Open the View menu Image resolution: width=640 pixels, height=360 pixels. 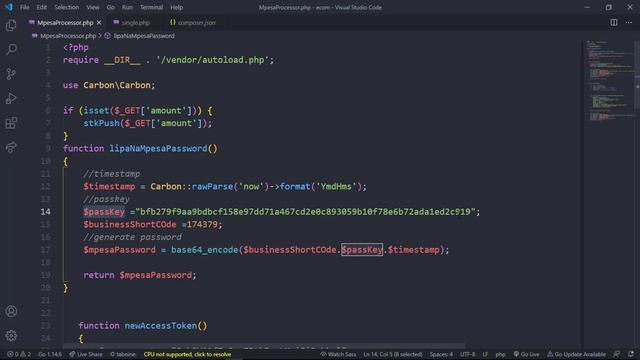pyautogui.click(x=93, y=7)
